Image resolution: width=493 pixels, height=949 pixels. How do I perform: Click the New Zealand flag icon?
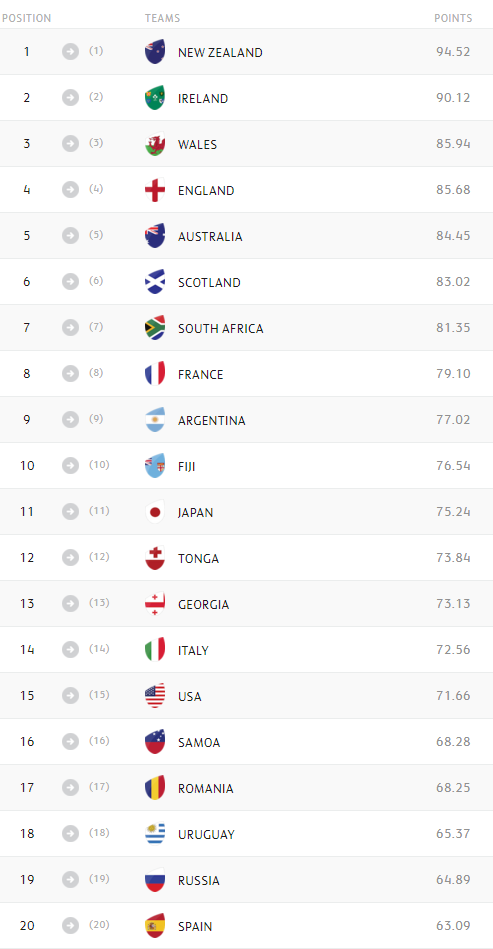click(155, 52)
